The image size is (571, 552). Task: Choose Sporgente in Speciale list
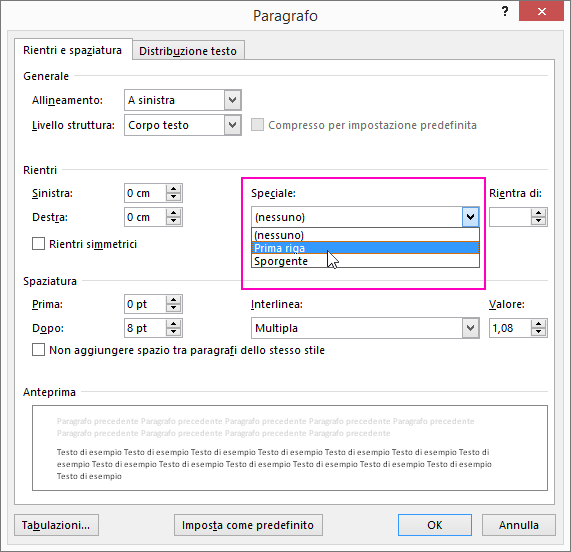tap(365, 261)
